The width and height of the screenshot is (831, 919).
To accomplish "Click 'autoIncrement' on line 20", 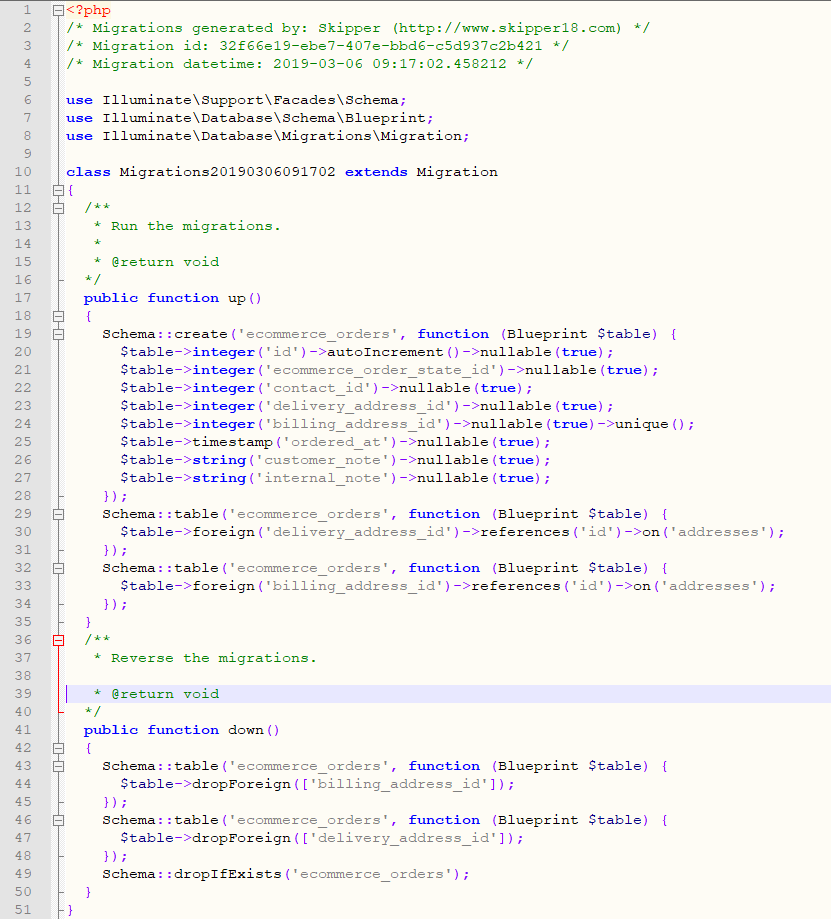I will pos(385,352).
